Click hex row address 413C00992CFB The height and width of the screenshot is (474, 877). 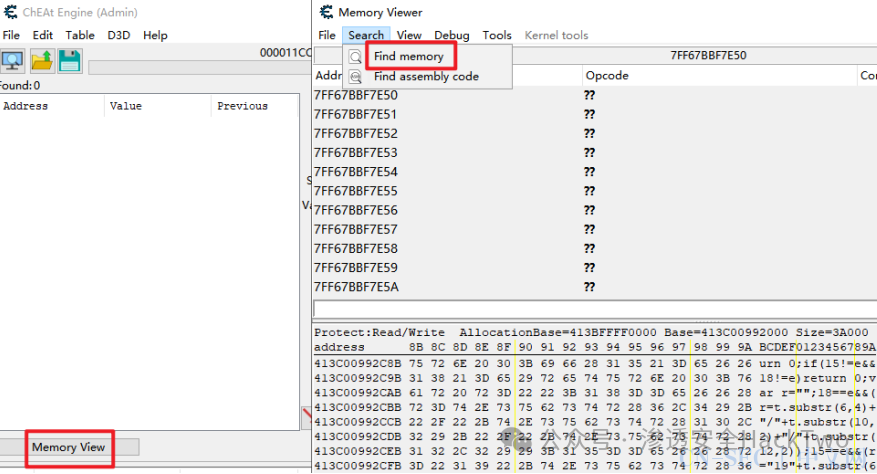coord(357,466)
